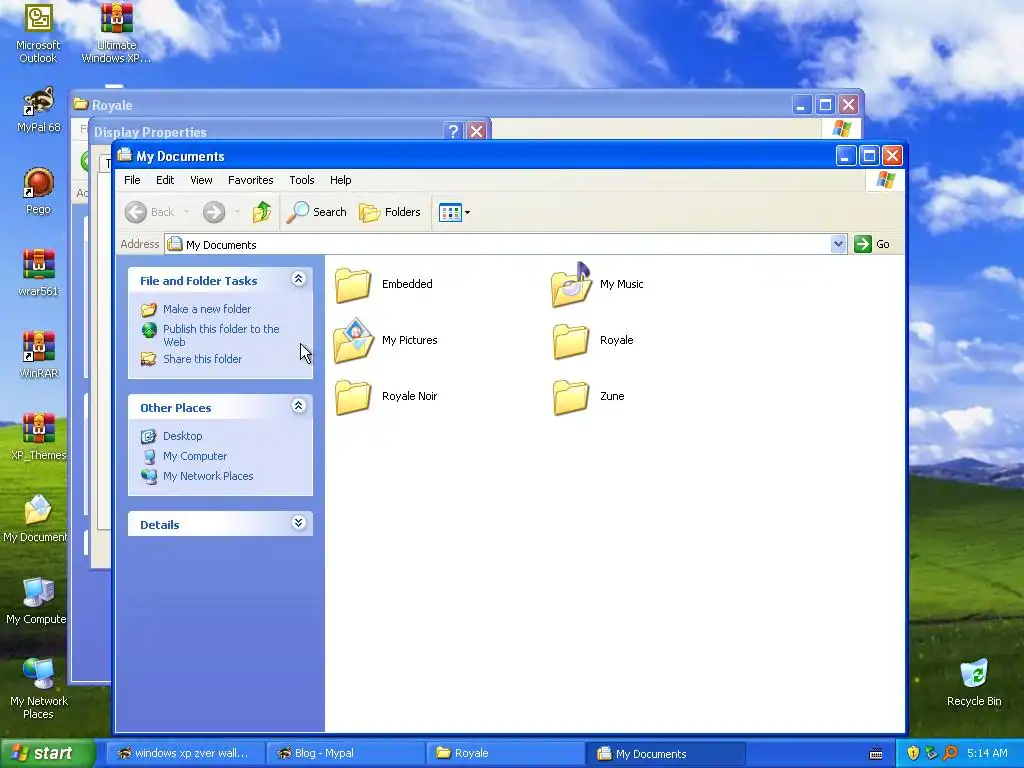
Task: Toggle the Folders pane
Action: click(x=390, y=212)
